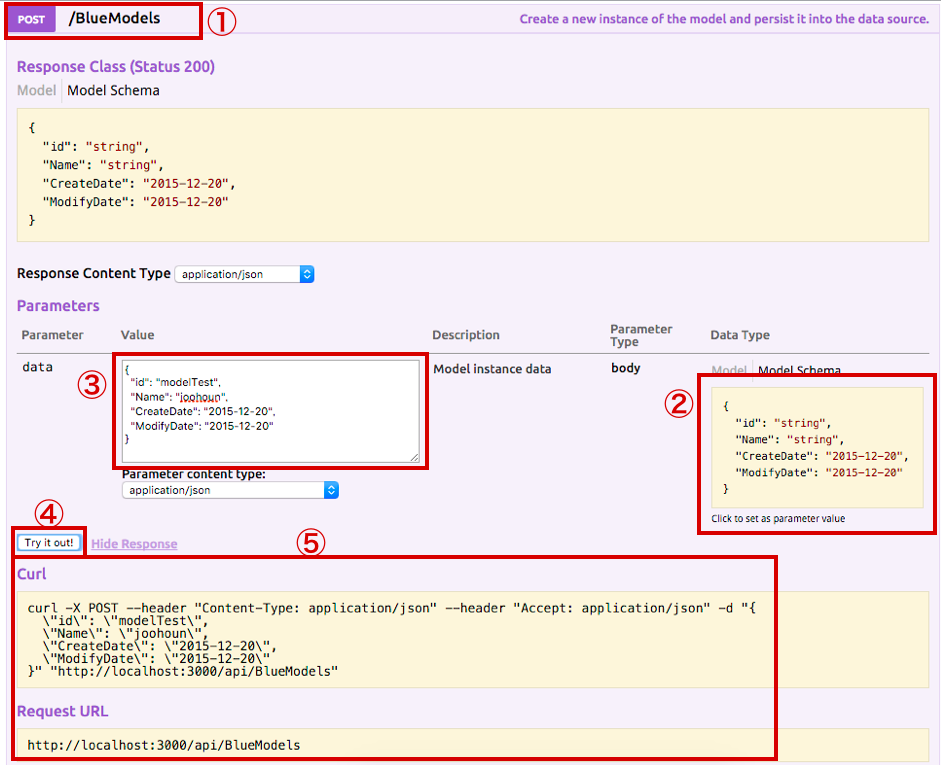Click the 'body' parameter type cell
Screen dimensions: 941x765
(626, 368)
